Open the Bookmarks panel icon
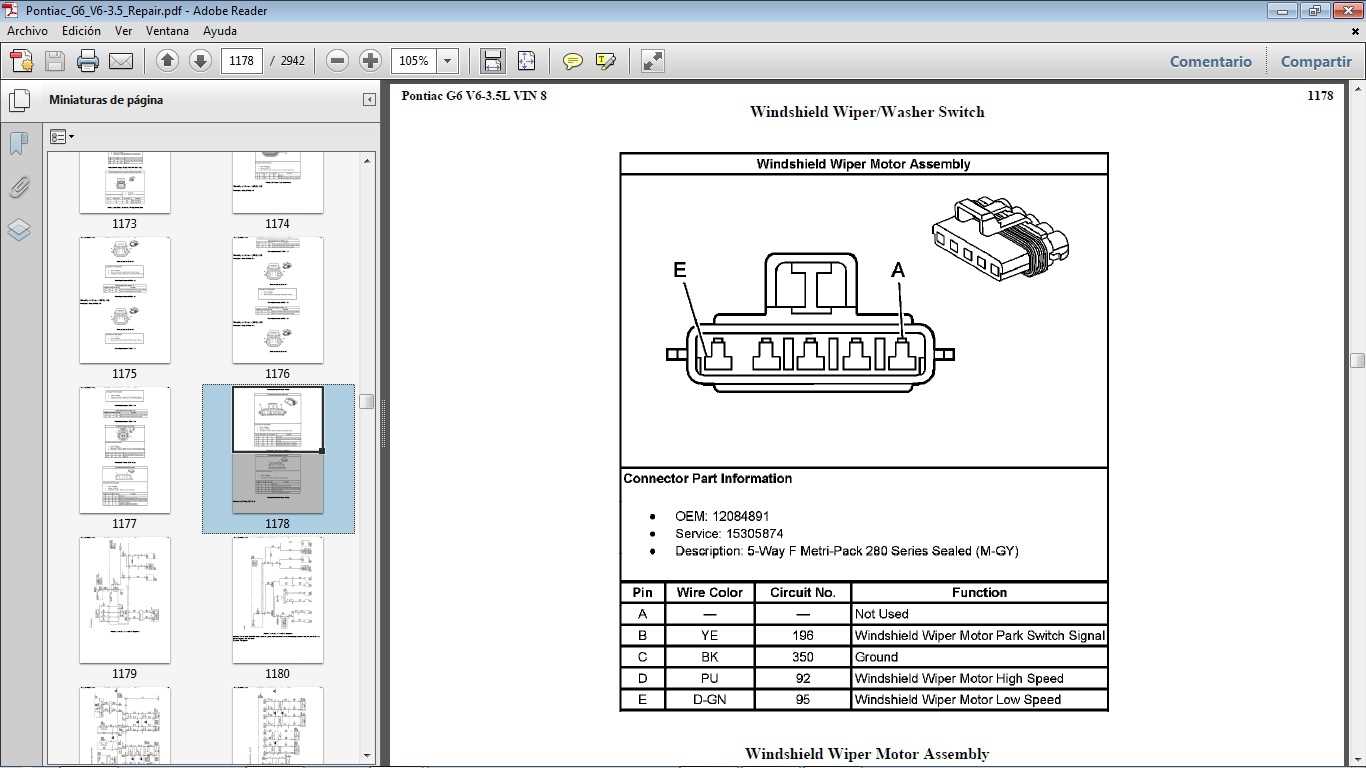This screenshot has width=1366, height=768. coord(19,144)
